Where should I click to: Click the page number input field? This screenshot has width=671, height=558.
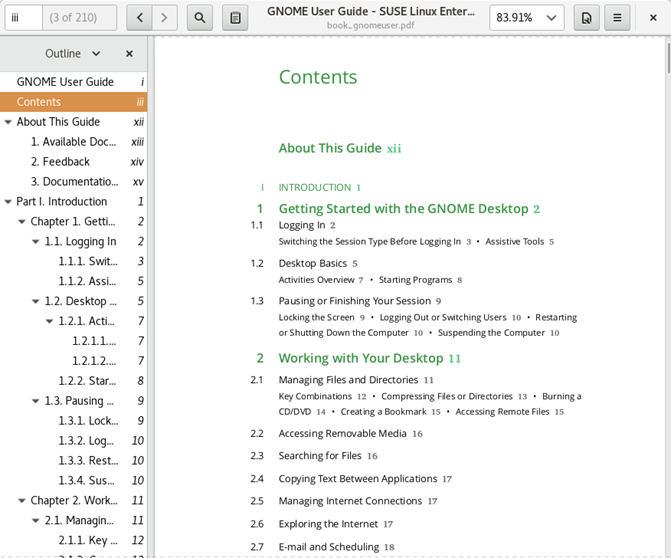click(24, 18)
